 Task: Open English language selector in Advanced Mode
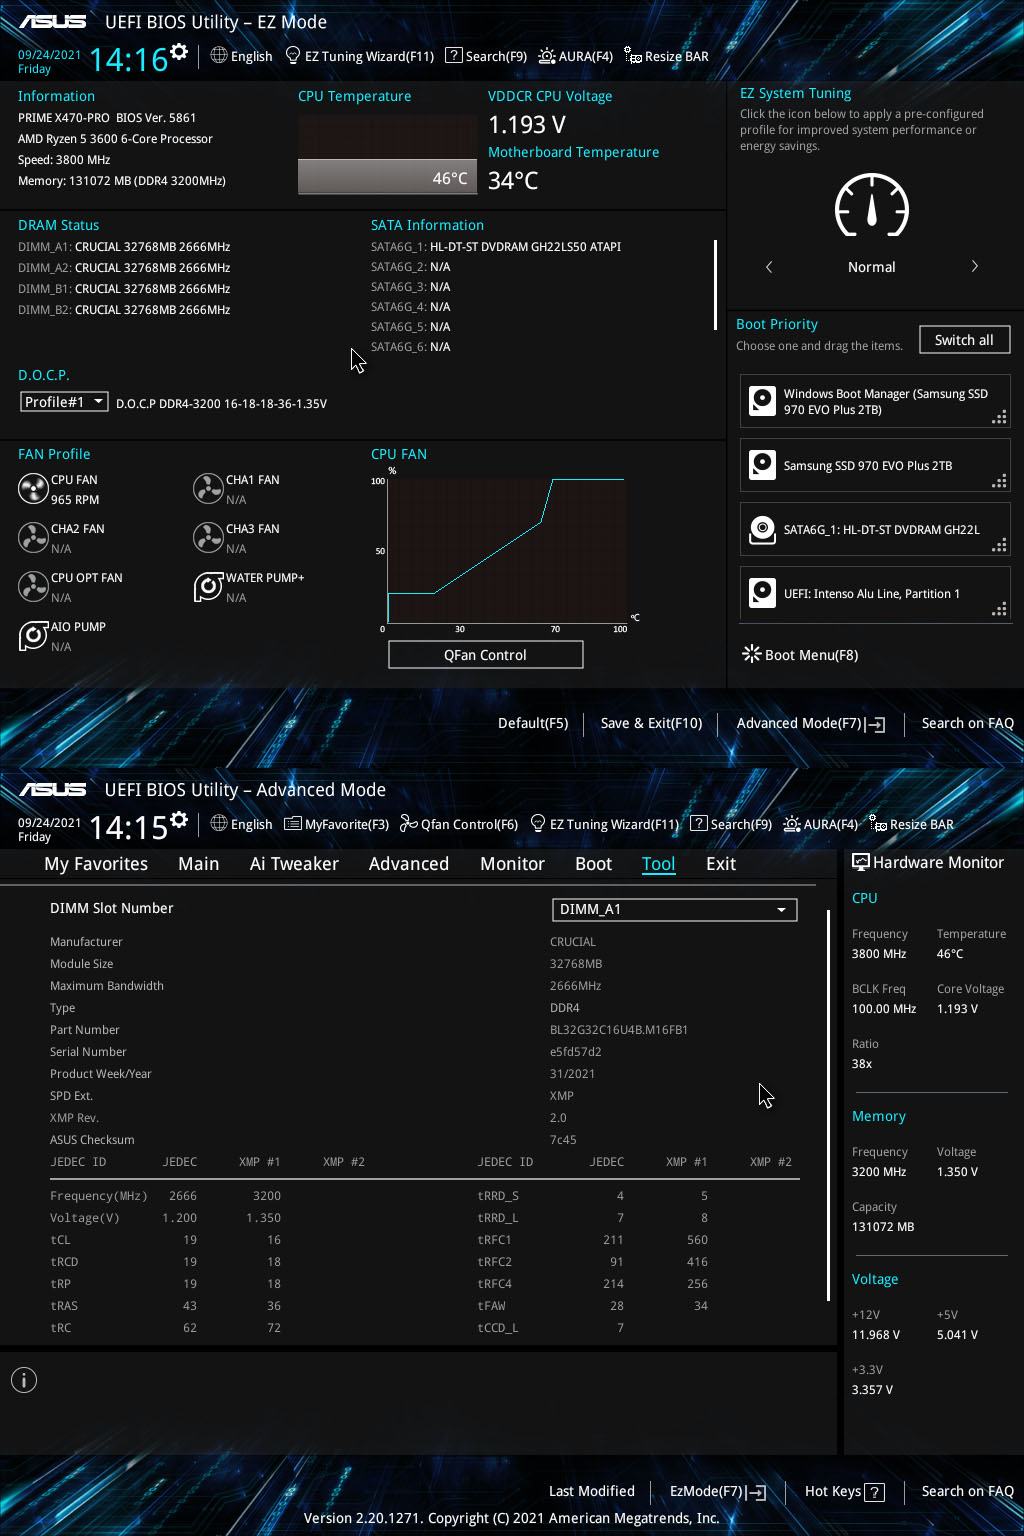coord(241,824)
